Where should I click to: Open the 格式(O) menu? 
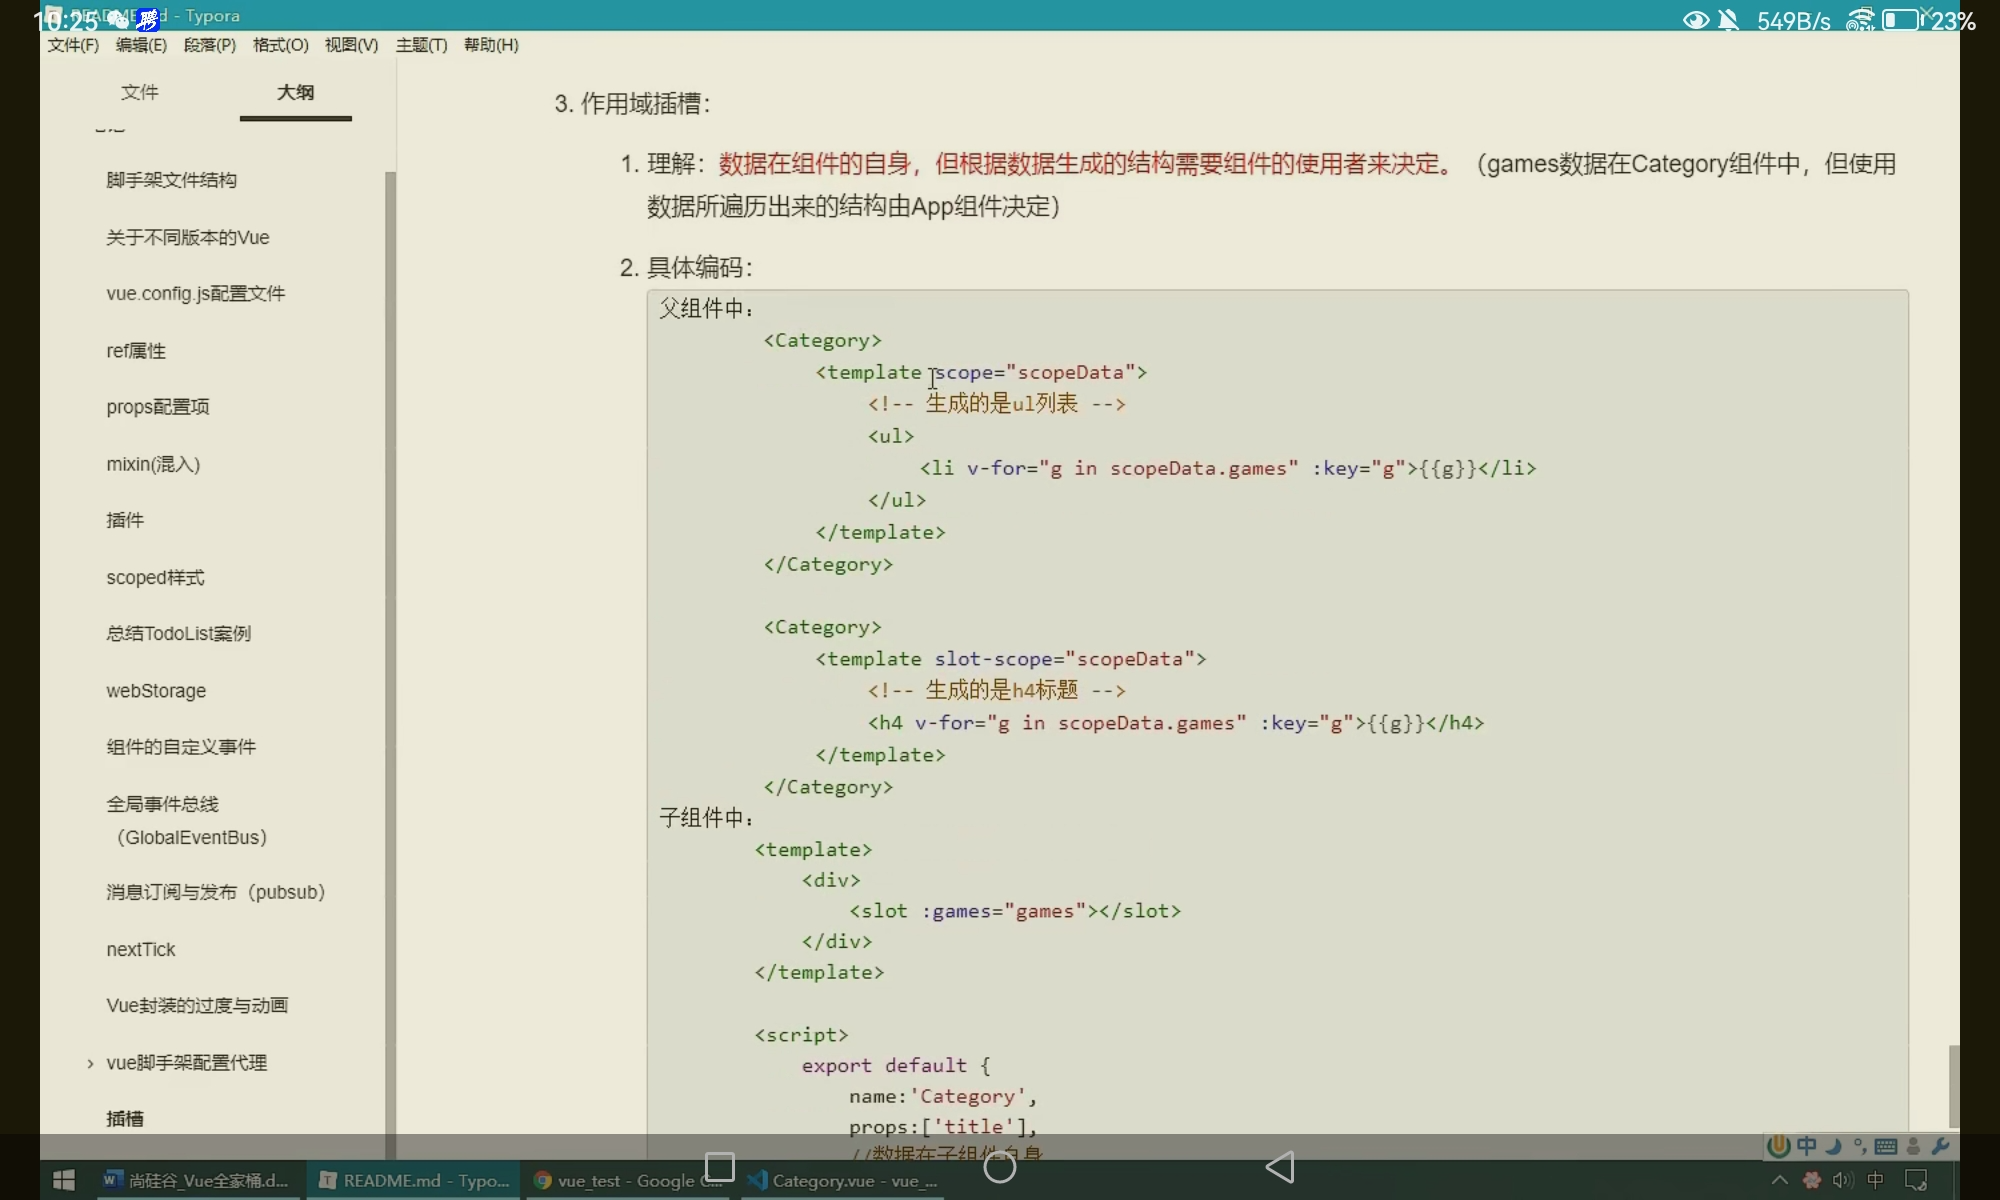280,45
